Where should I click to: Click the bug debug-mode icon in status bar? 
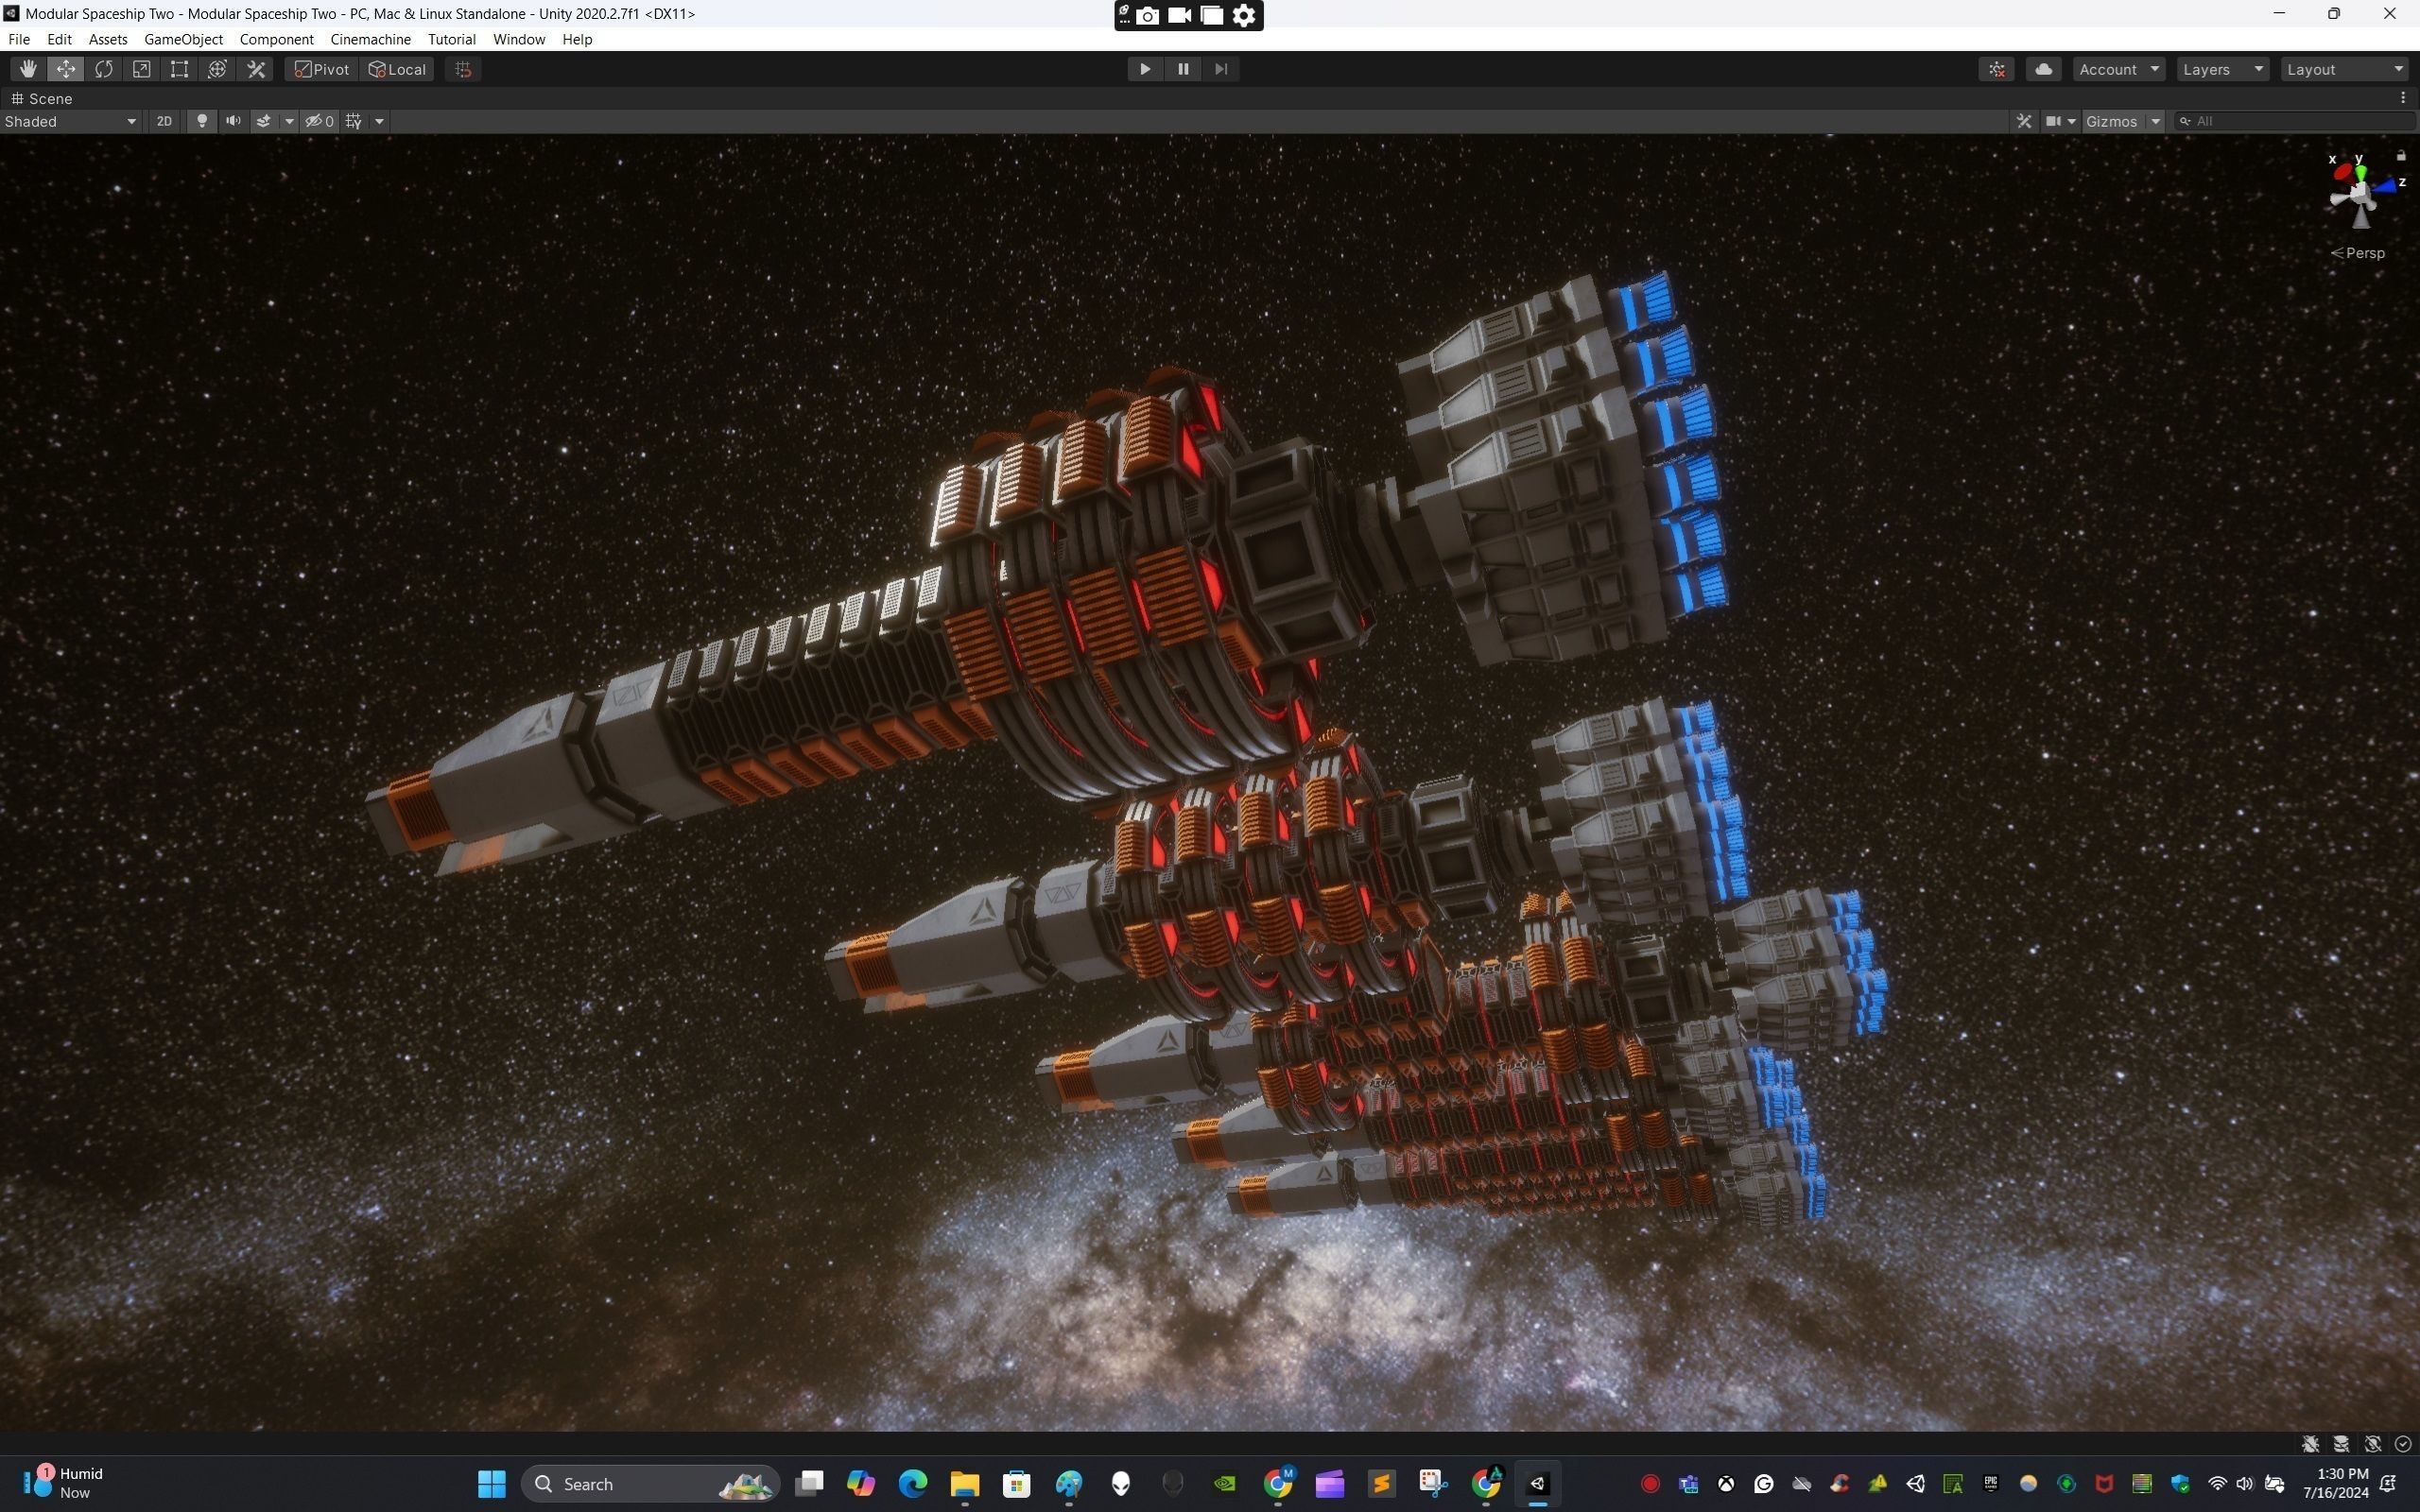(2311, 1443)
